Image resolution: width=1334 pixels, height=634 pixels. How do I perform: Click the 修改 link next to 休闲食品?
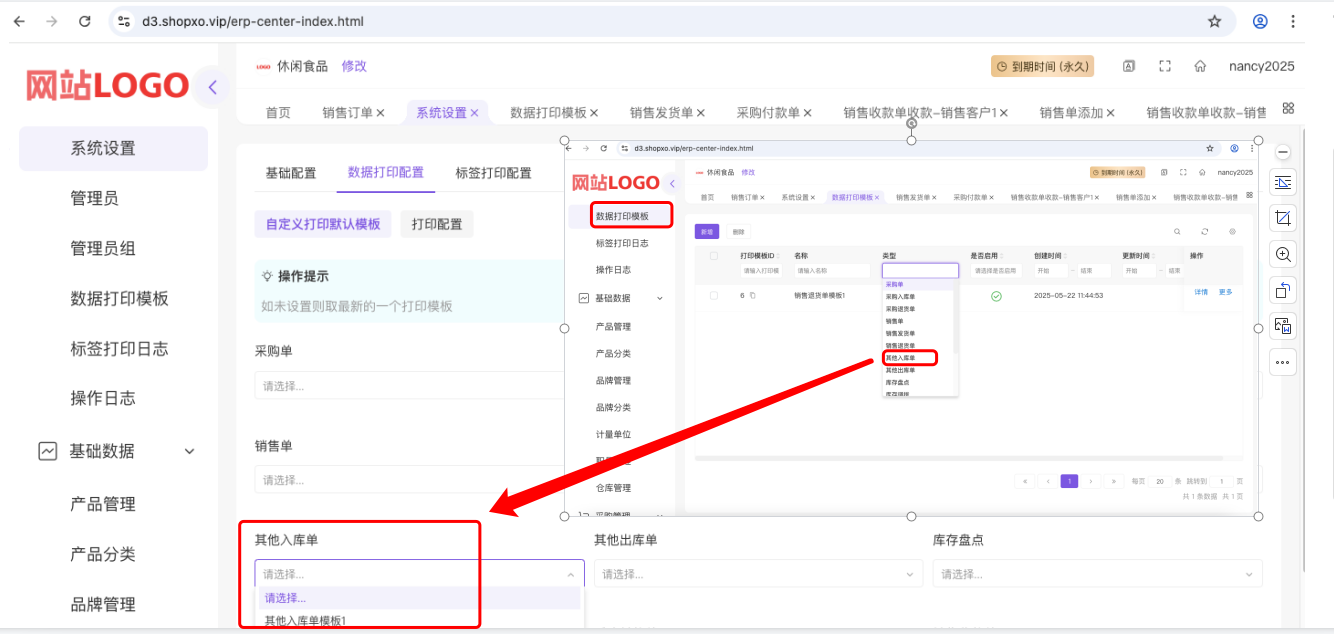pos(354,66)
